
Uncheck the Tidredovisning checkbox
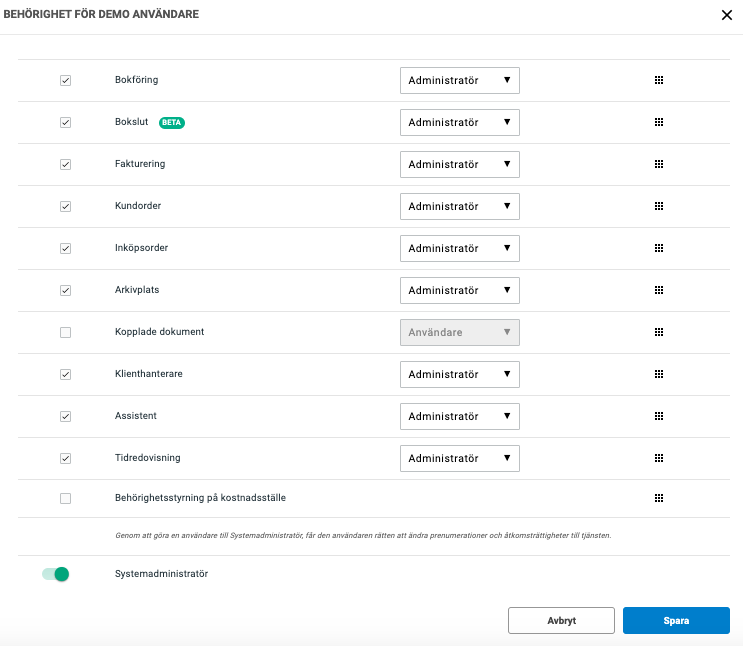[x=65, y=458]
